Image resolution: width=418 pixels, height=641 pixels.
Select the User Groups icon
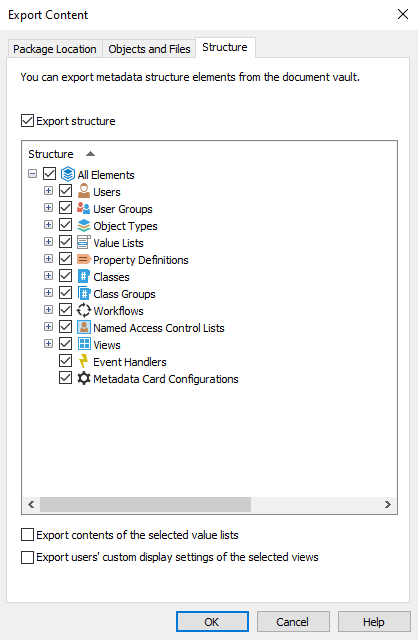84,208
